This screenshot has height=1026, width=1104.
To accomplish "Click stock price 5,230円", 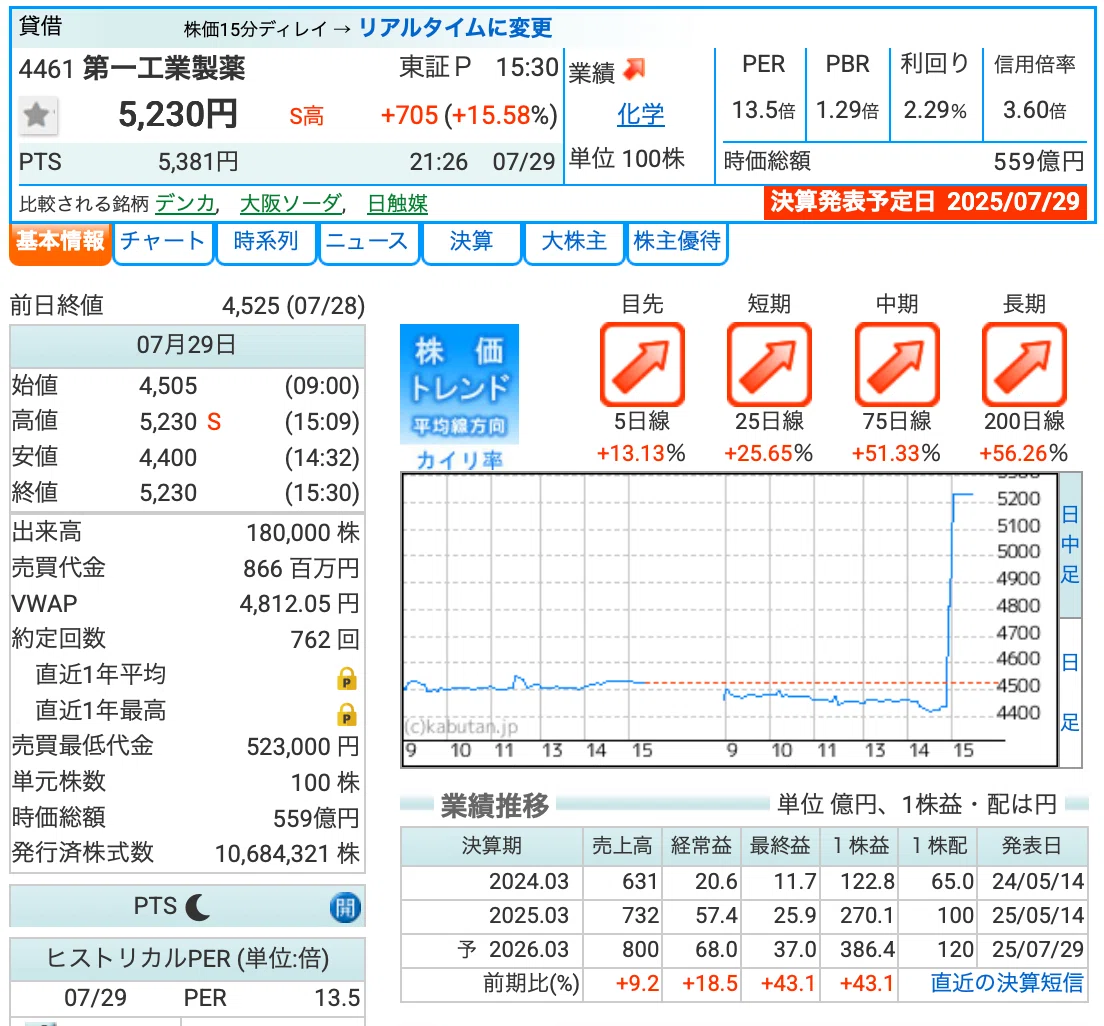I will click(178, 114).
